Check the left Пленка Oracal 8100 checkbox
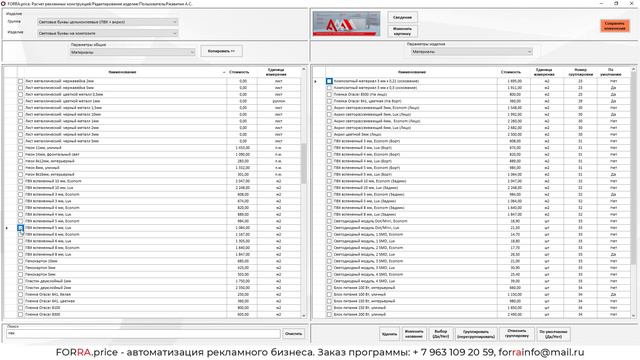640x360 pixels. [20, 308]
